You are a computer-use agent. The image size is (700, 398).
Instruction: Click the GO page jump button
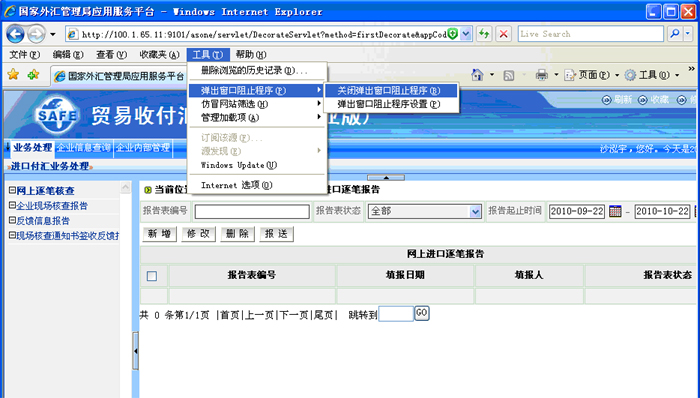tap(422, 313)
